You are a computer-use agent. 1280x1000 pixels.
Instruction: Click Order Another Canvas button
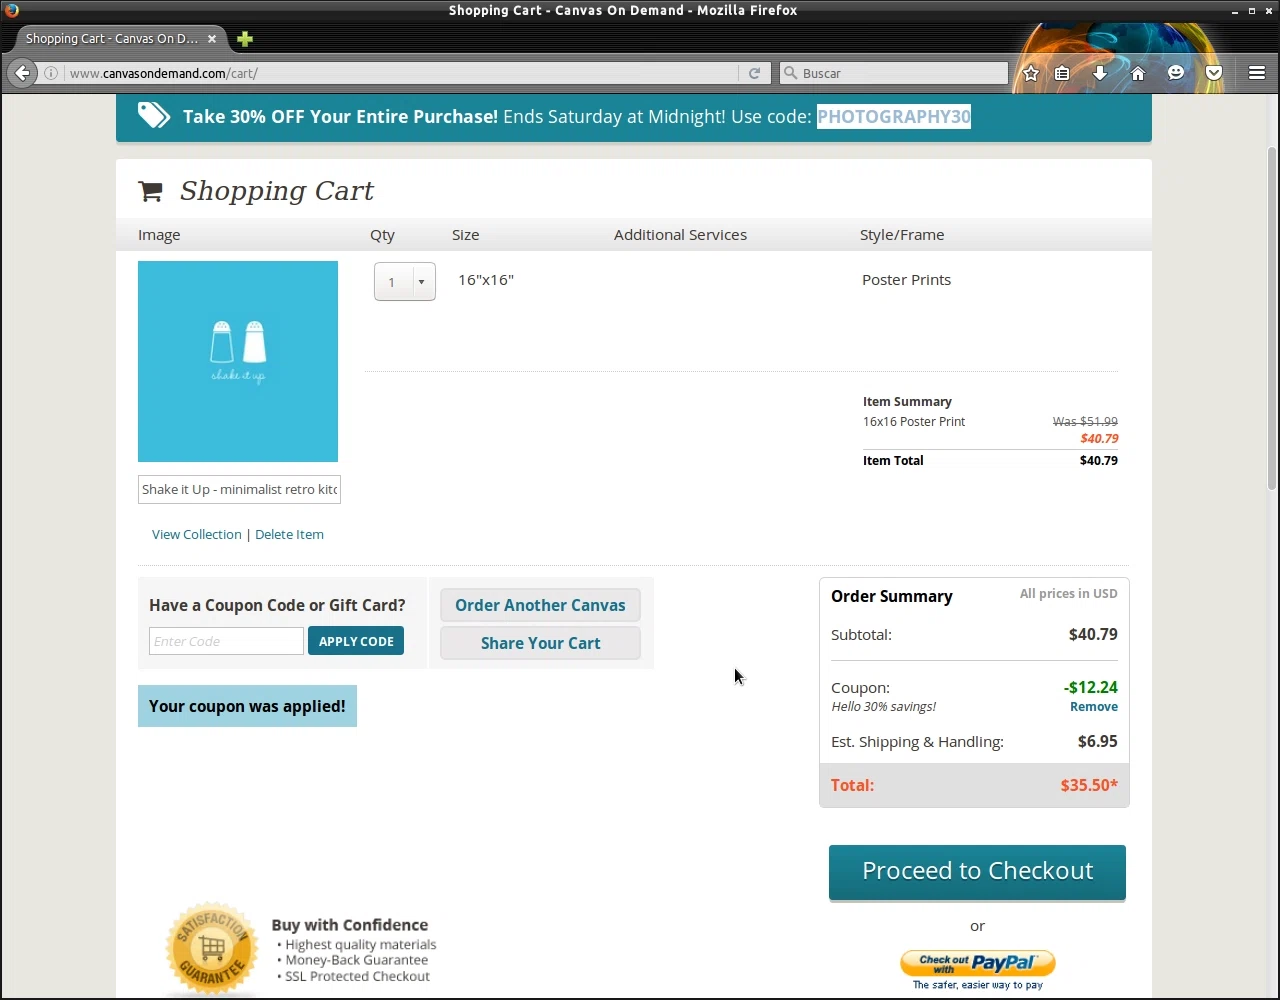coord(540,605)
